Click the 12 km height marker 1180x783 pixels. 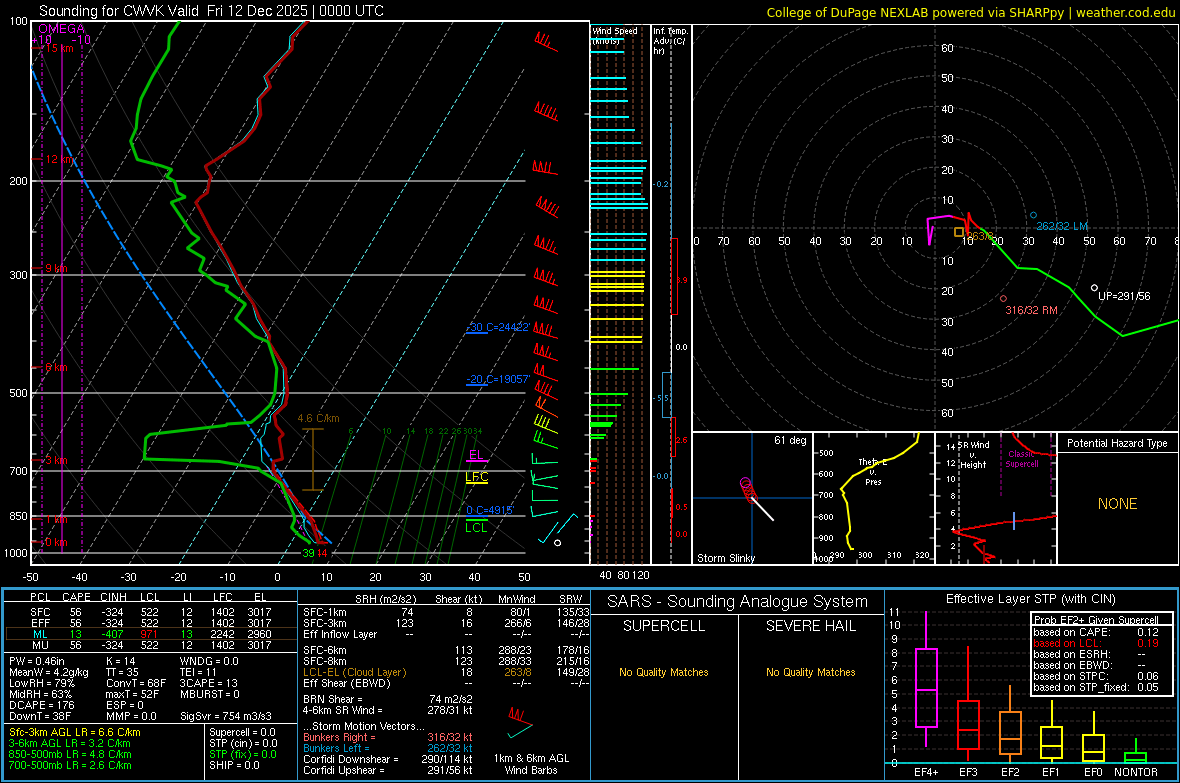58,160
